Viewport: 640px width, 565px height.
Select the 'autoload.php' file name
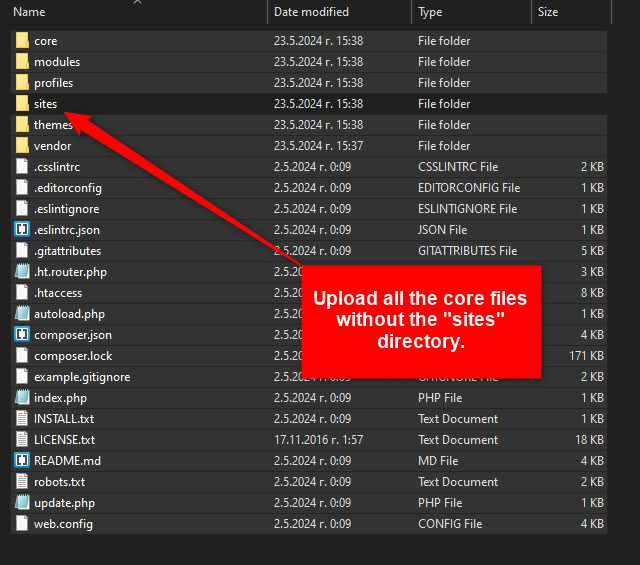point(69,314)
